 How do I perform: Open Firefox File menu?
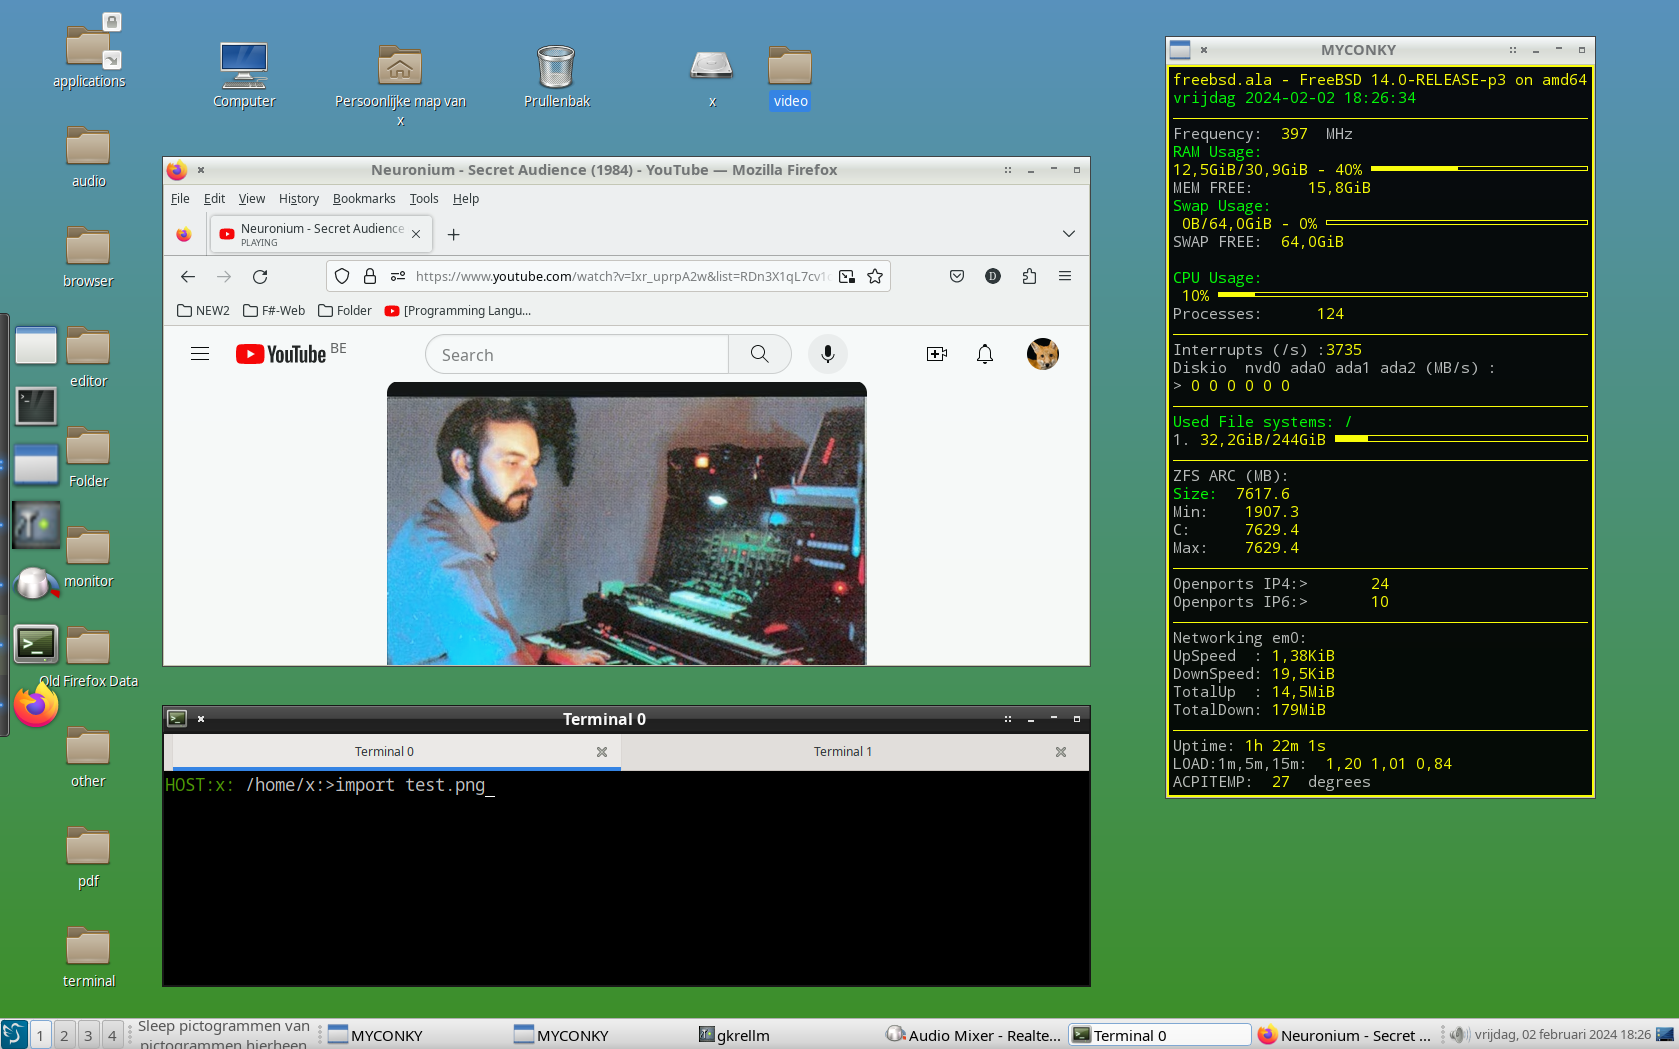click(x=180, y=199)
